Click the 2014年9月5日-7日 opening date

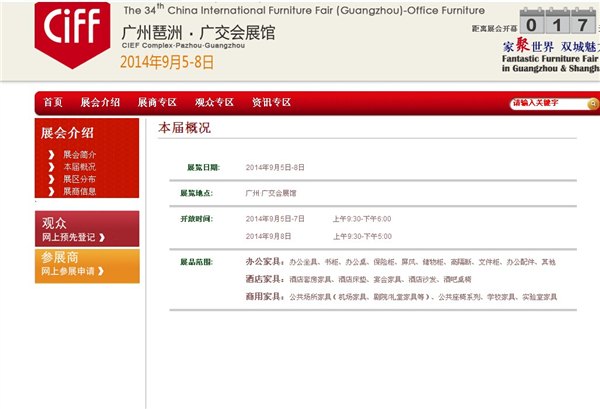(x=275, y=219)
